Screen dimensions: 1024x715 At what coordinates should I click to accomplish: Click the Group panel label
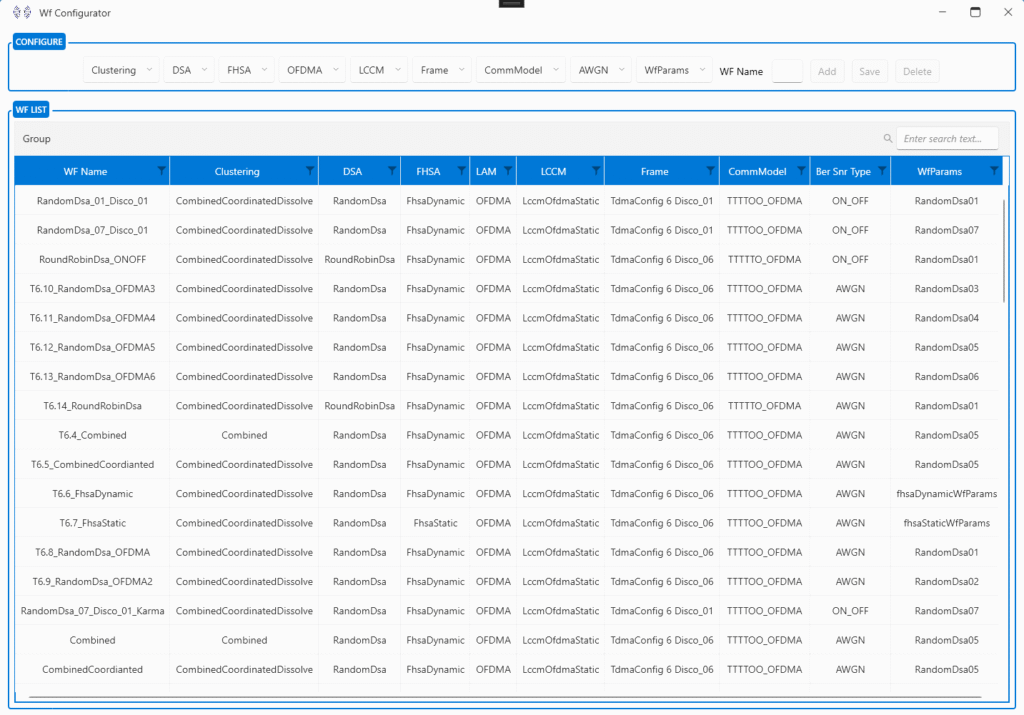coord(37,138)
